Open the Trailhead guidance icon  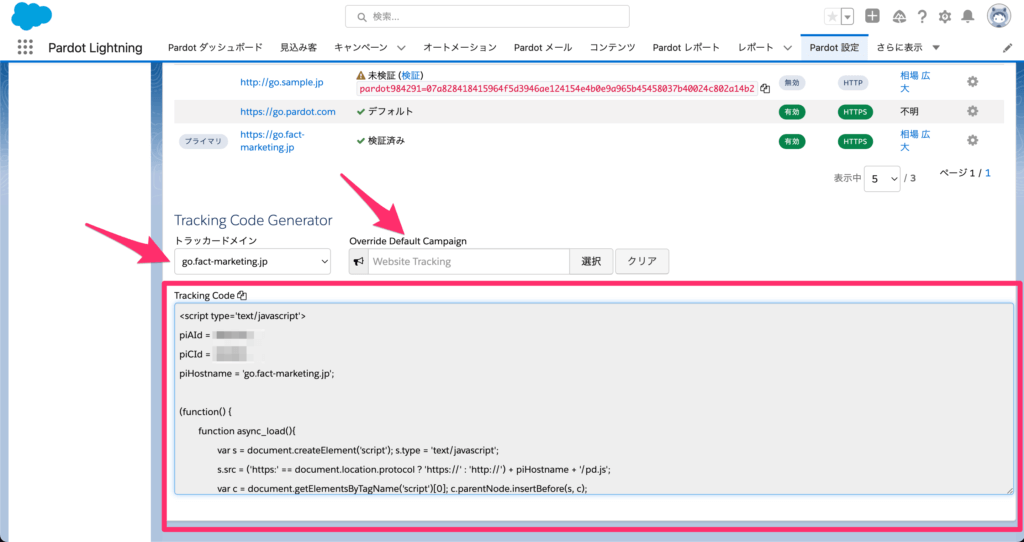click(x=899, y=17)
